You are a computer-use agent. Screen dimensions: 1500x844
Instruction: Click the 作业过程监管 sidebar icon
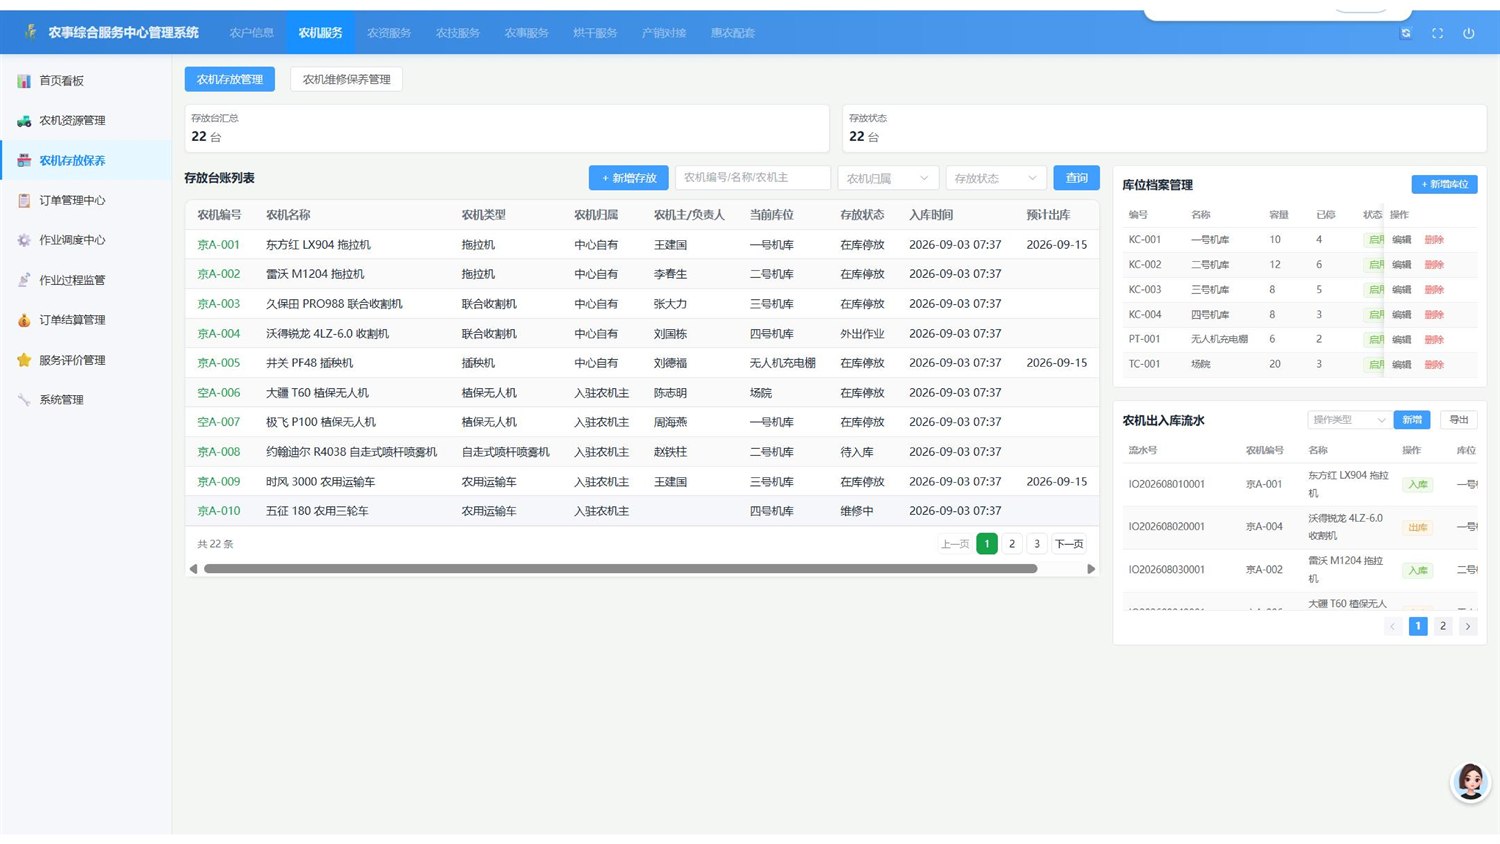coord(24,280)
